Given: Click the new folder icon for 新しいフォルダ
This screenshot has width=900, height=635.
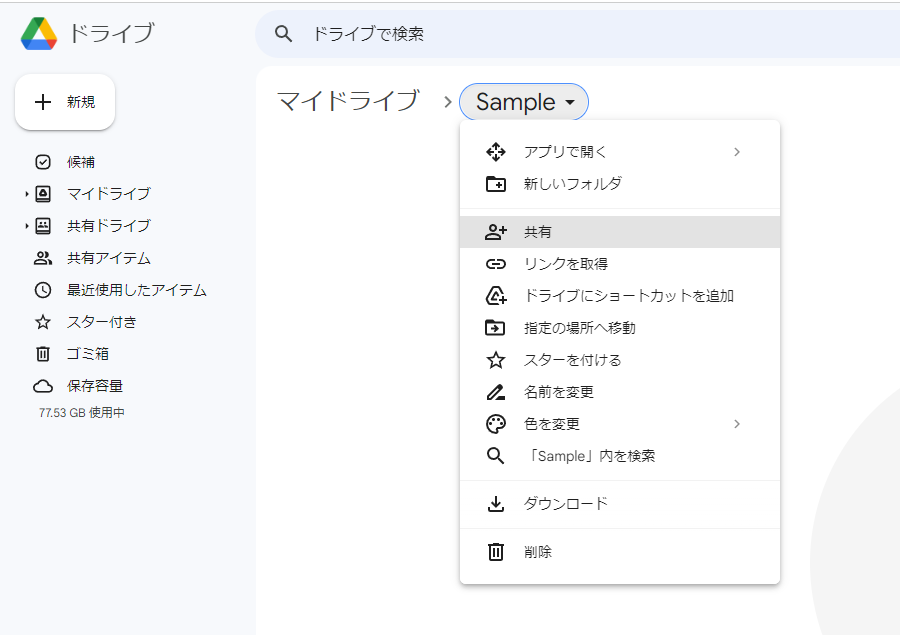Looking at the screenshot, I should [x=496, y=183].
